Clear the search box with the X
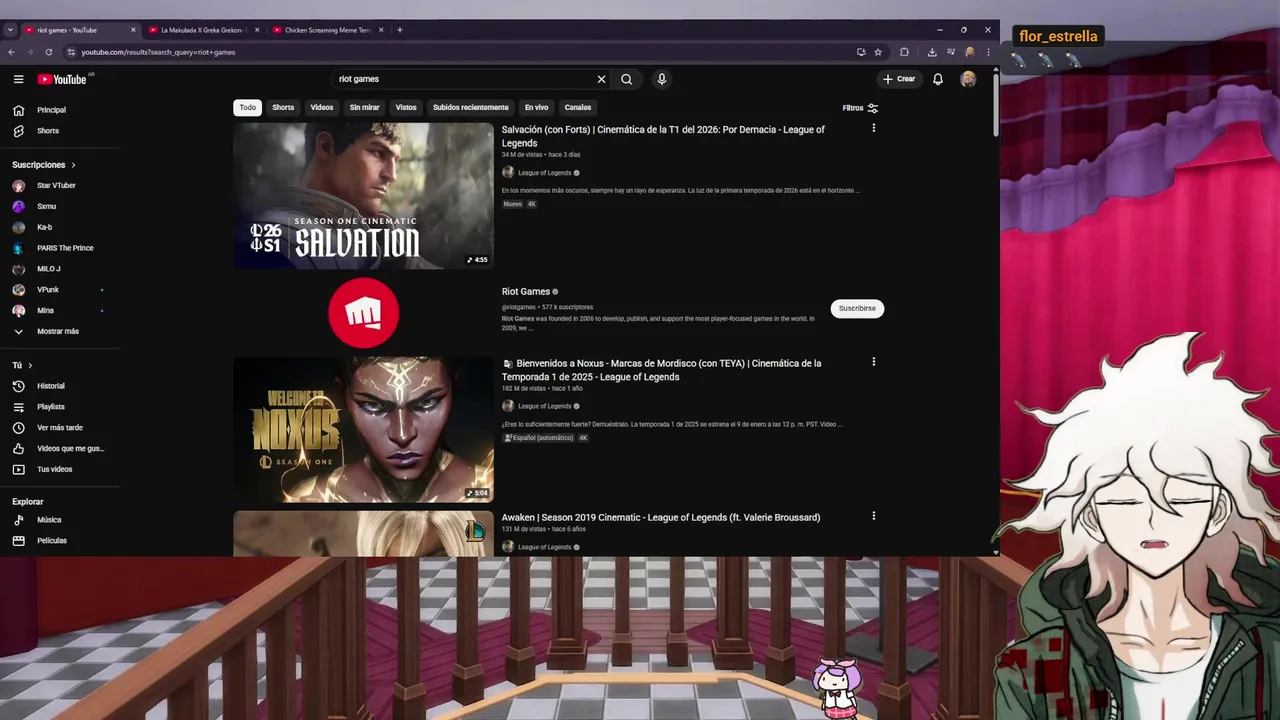This screenshot has height=720, width=1280. pos(601,79)
